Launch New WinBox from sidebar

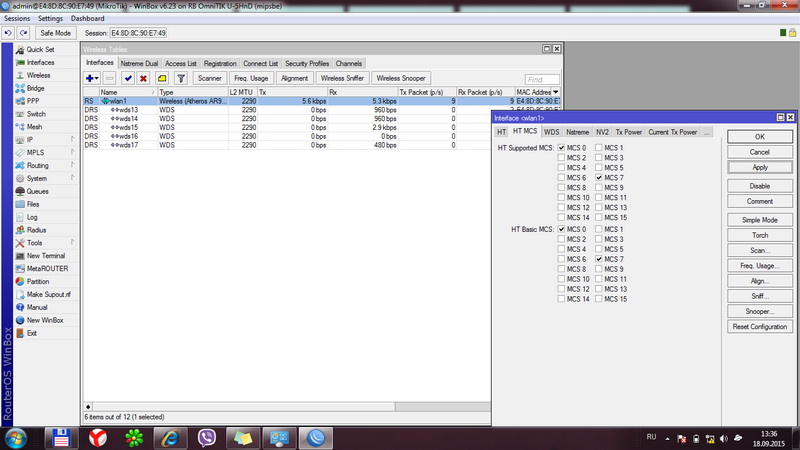click(x=45, y=320)
